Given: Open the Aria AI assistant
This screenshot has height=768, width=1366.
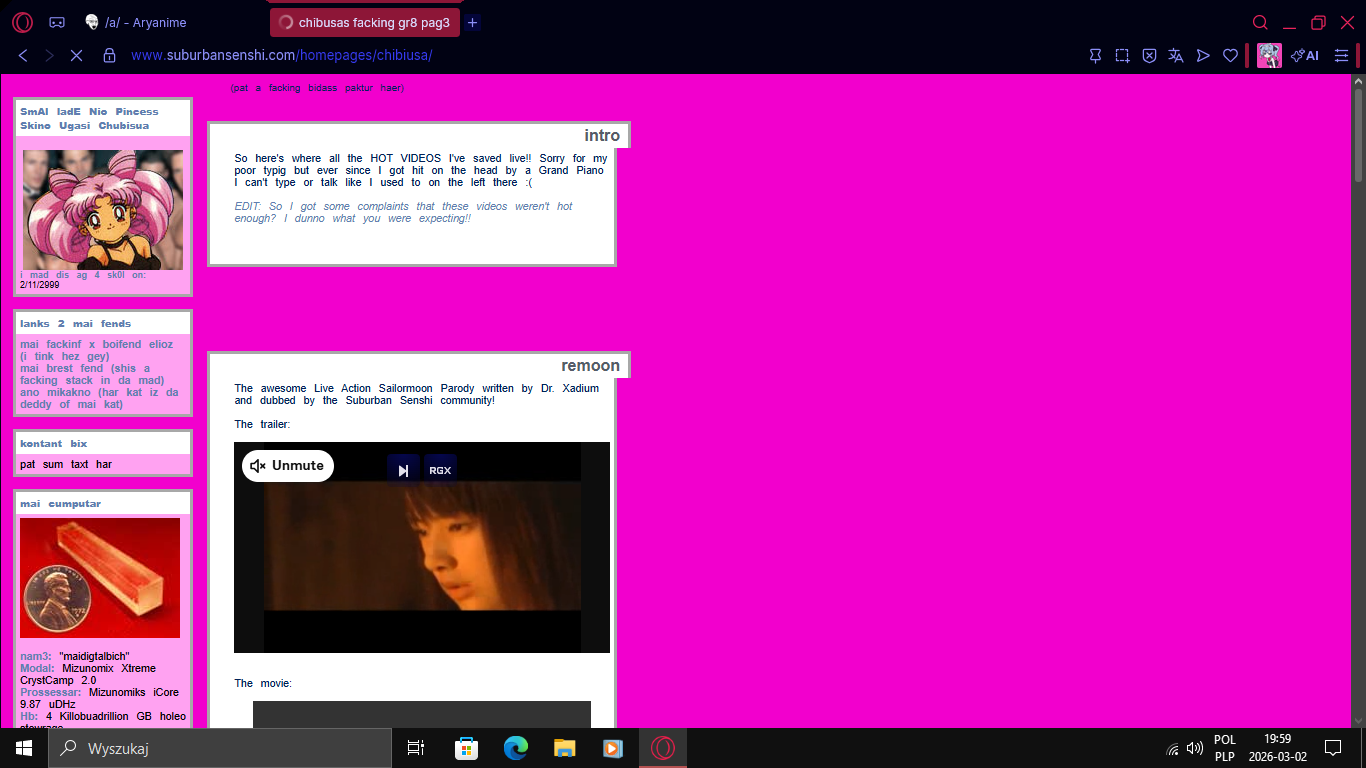Looking at the screenshot, I should point(1305,56).
